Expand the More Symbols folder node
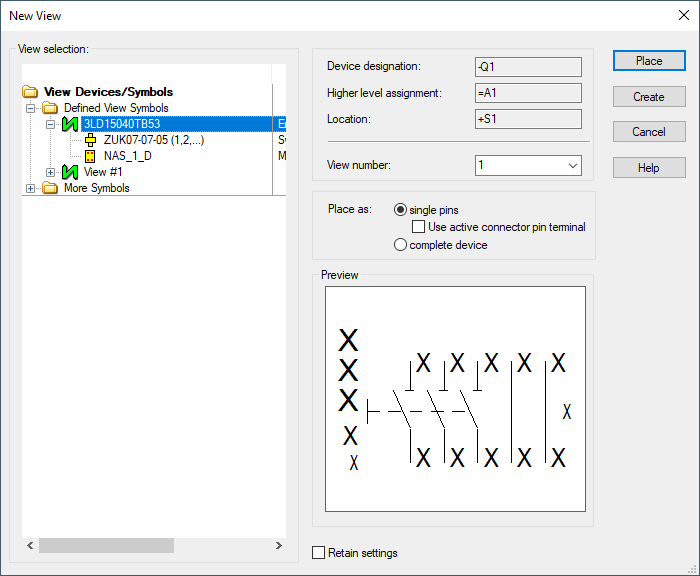This screenshot has height=576, width=700. (x=30, y=188)
